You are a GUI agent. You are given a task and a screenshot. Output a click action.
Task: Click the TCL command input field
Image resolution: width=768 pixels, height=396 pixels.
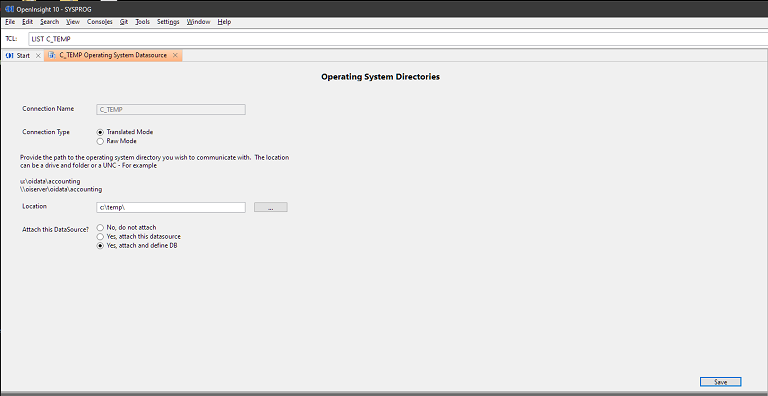[397, 39]
